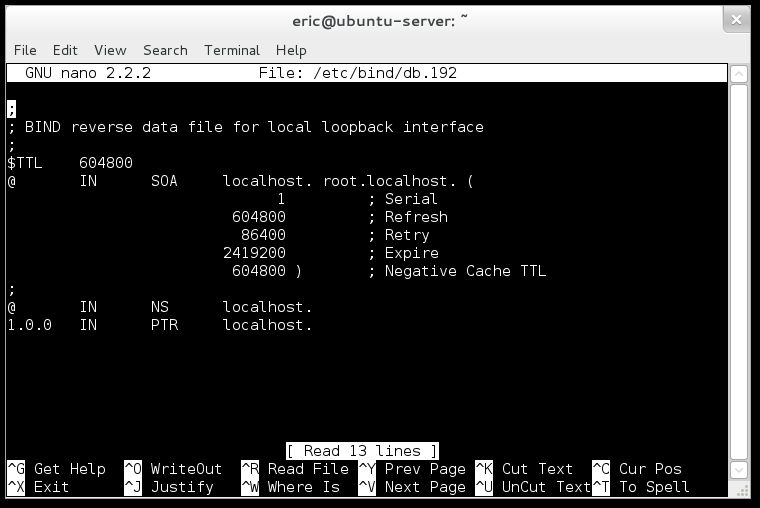Viewport: 760px width, 508px height.
Task: Click the ^W Where Is shortcut
Action: [291, 487]
